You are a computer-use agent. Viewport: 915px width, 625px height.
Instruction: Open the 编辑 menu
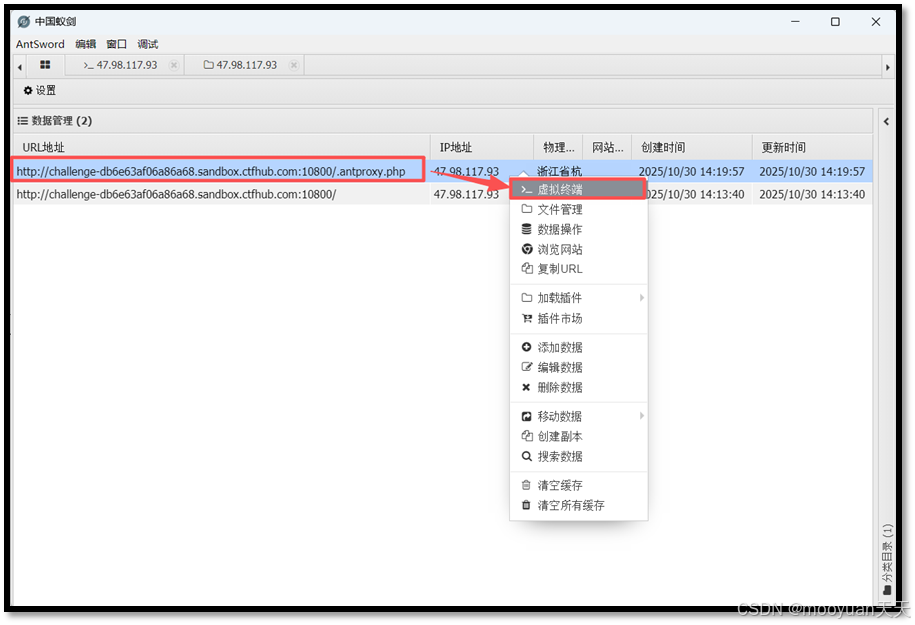click(x=86, y=44)
